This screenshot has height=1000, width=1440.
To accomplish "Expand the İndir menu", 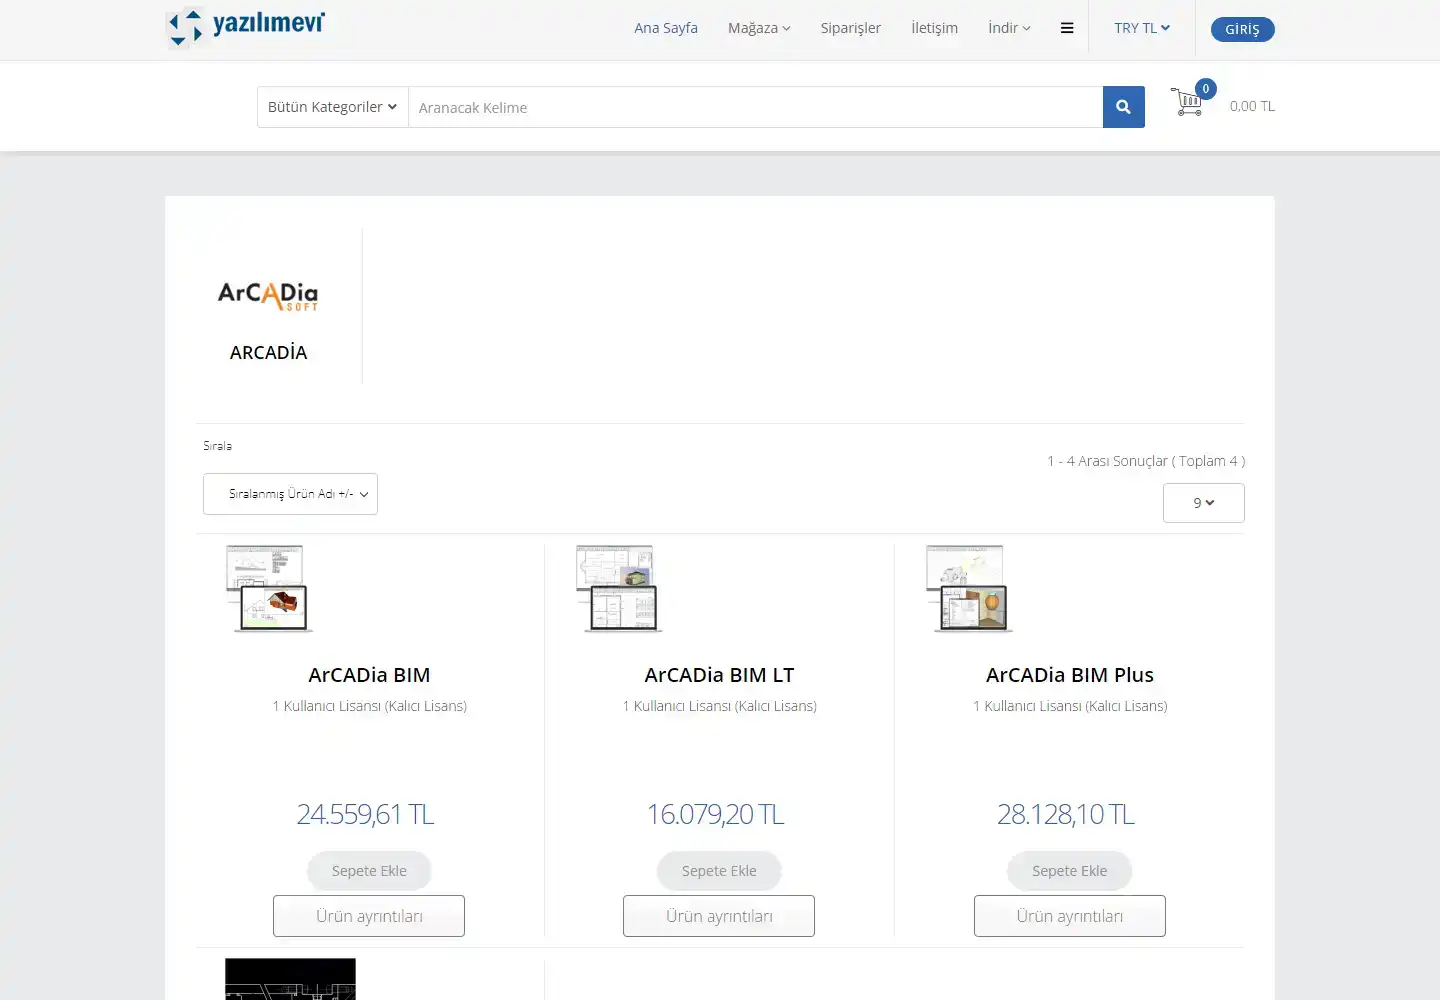I will point(1009,28).
